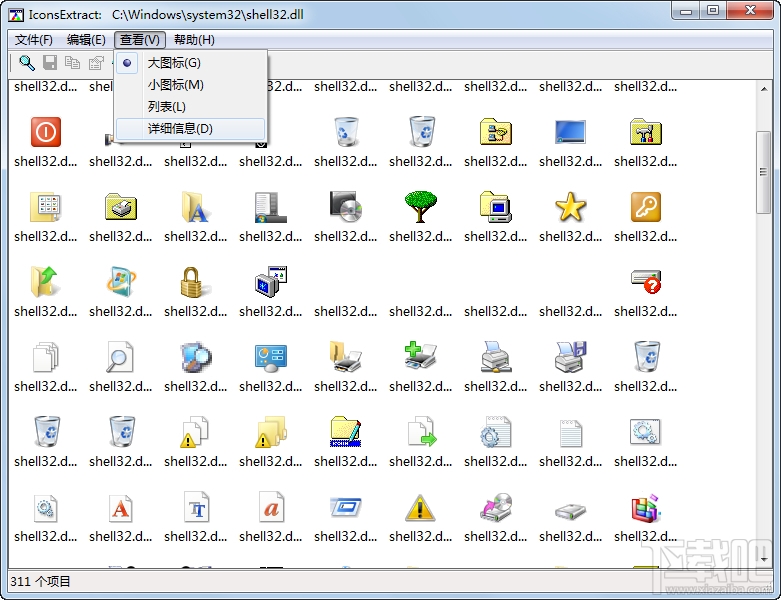Viewport: 781px width, 600px height.
Task: Select the TrueType T font icon
Action: 196,507
